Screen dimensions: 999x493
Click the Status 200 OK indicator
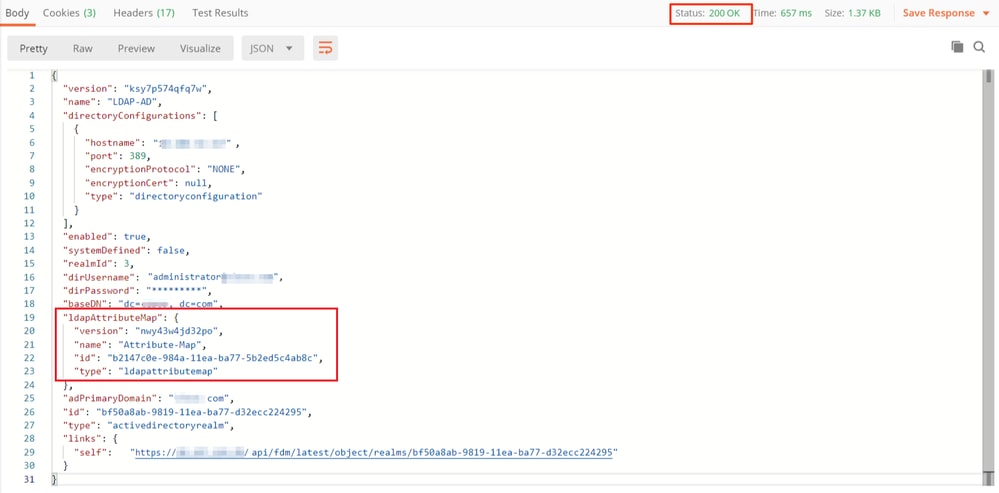click(x=711, y=13)
